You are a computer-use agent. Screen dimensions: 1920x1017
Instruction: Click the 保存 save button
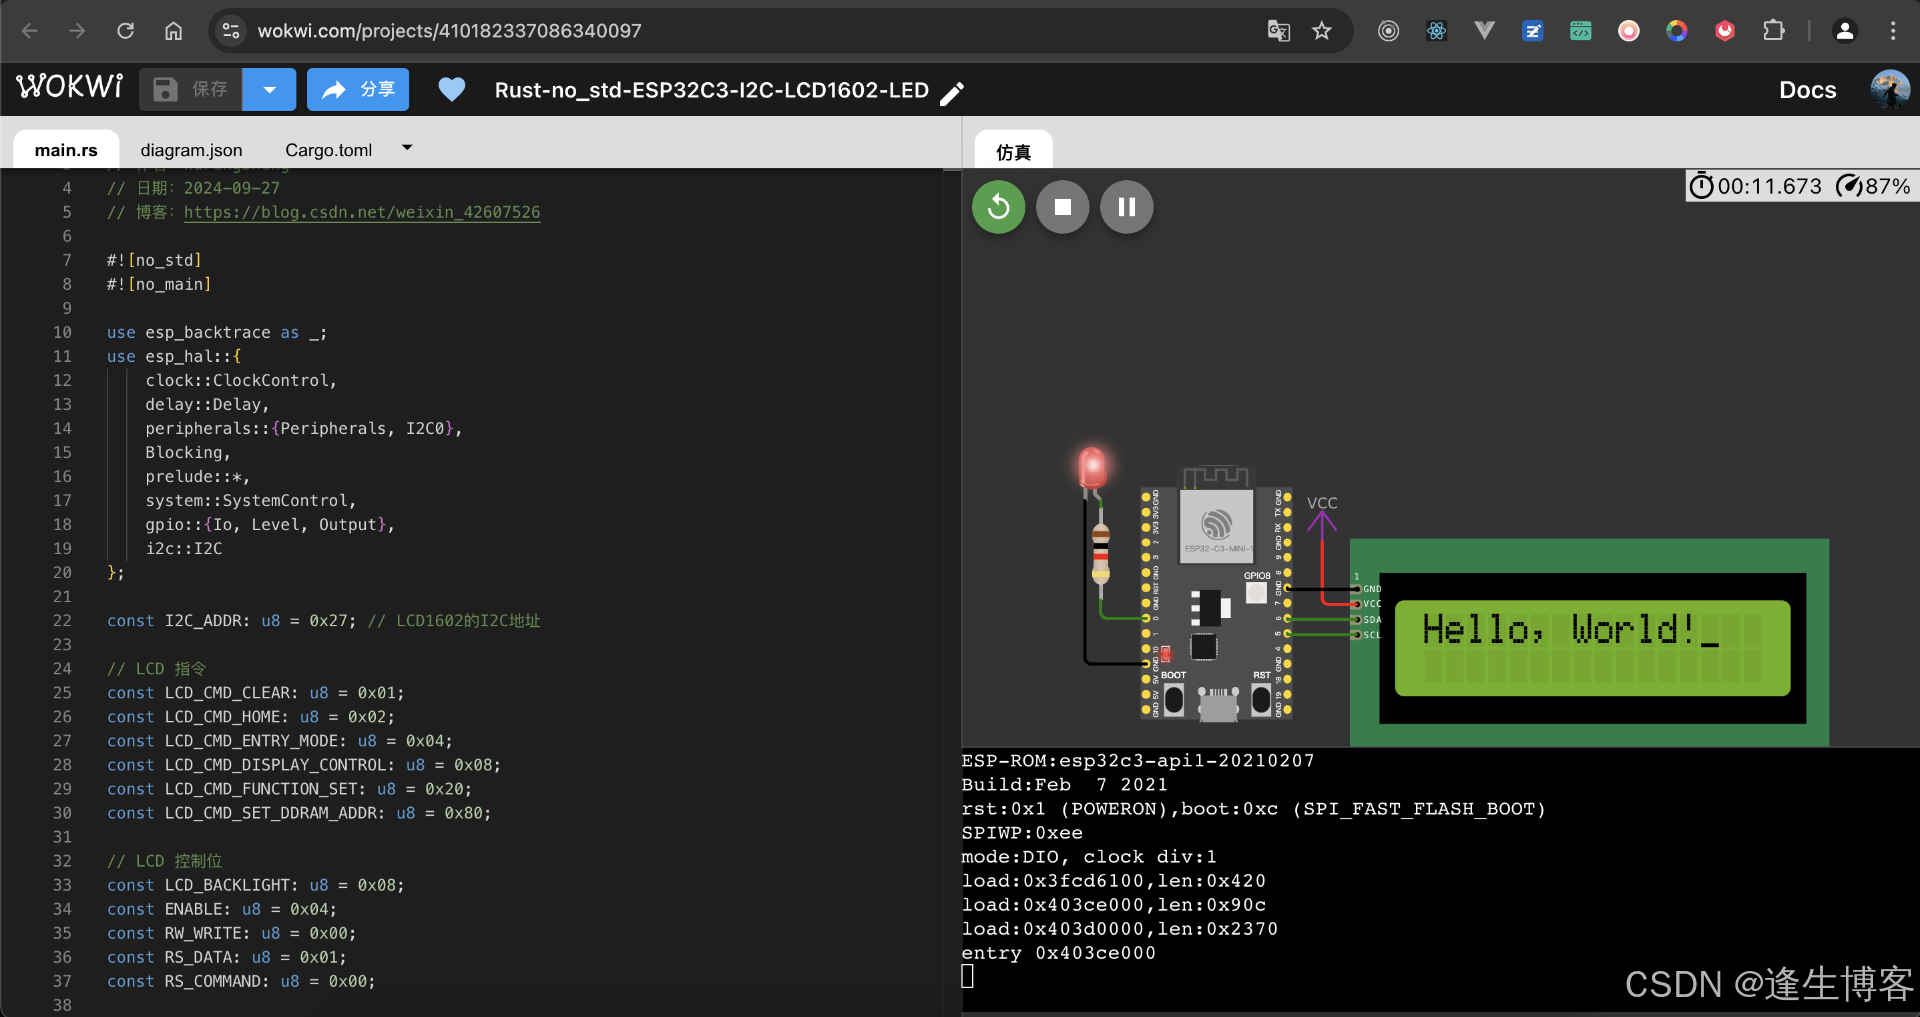(191, 90)
